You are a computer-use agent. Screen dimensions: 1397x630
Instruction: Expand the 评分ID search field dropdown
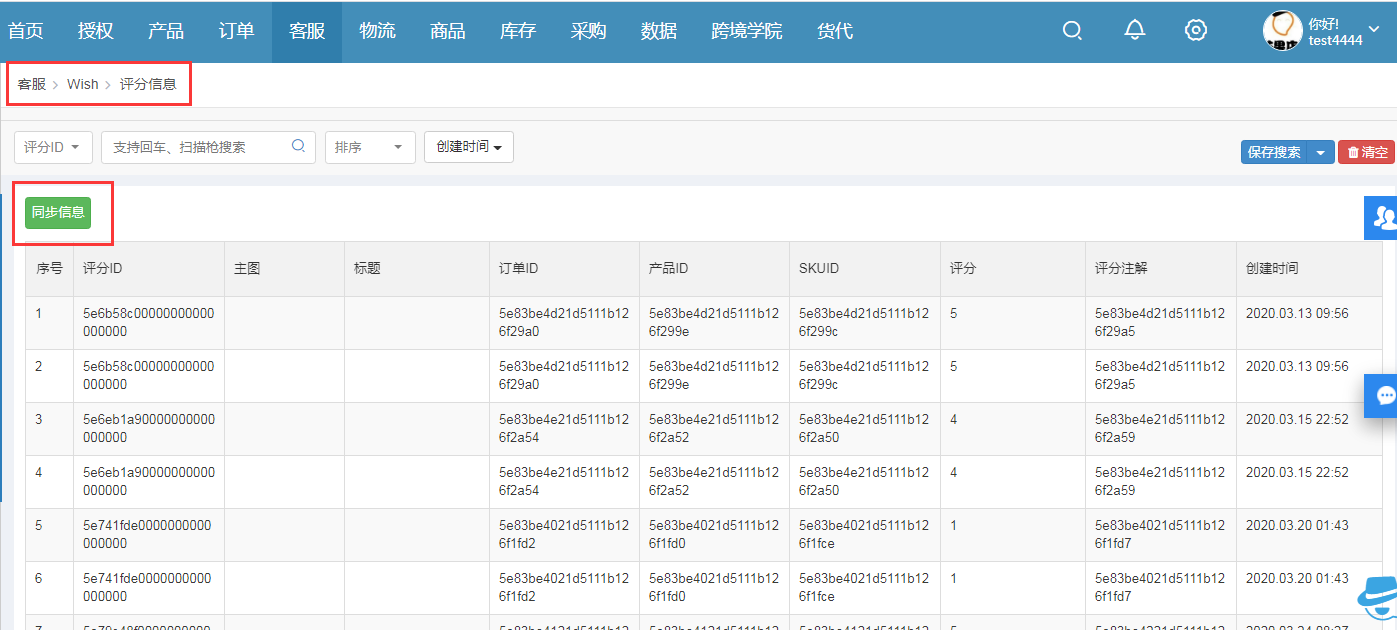53,147
